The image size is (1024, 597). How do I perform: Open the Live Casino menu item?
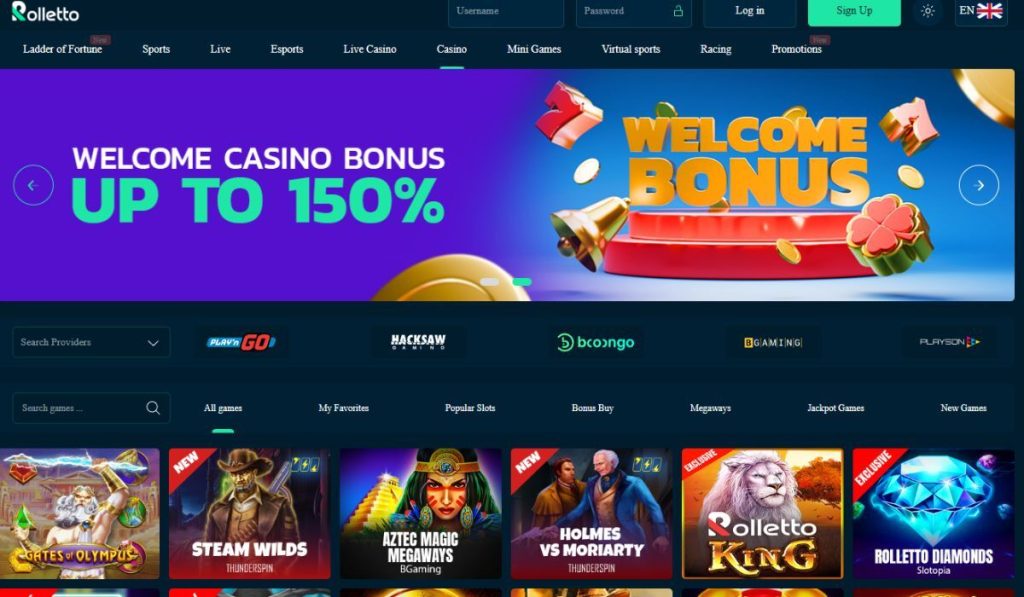click(370, 49)
